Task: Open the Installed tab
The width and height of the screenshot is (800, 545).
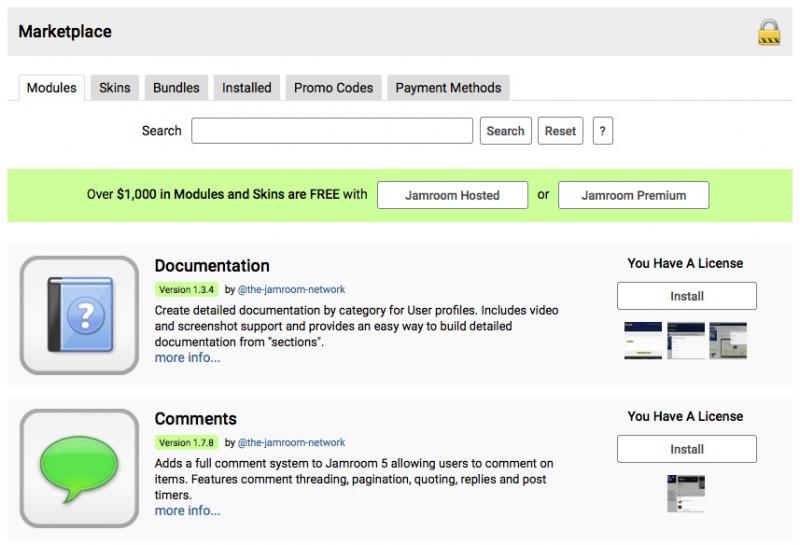Action: pos(247,88)
